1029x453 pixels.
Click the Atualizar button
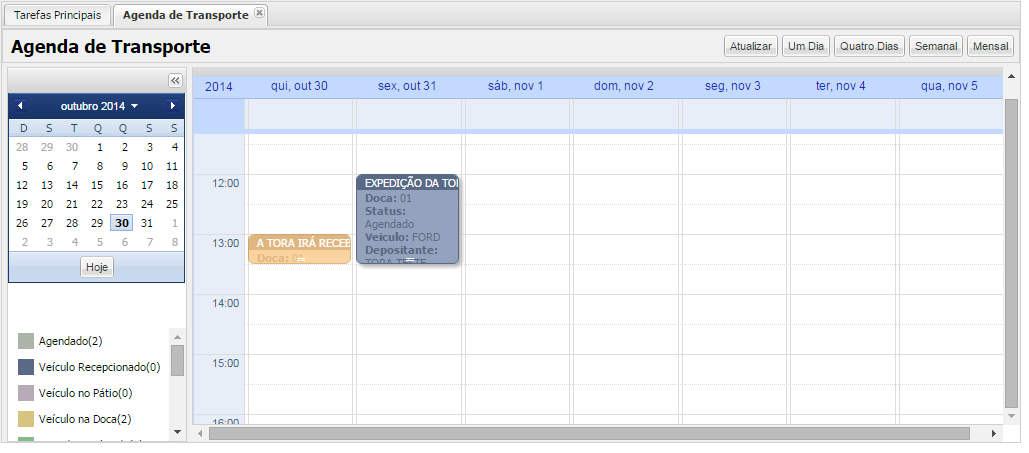pyautogui.click(x=751, y=47)
